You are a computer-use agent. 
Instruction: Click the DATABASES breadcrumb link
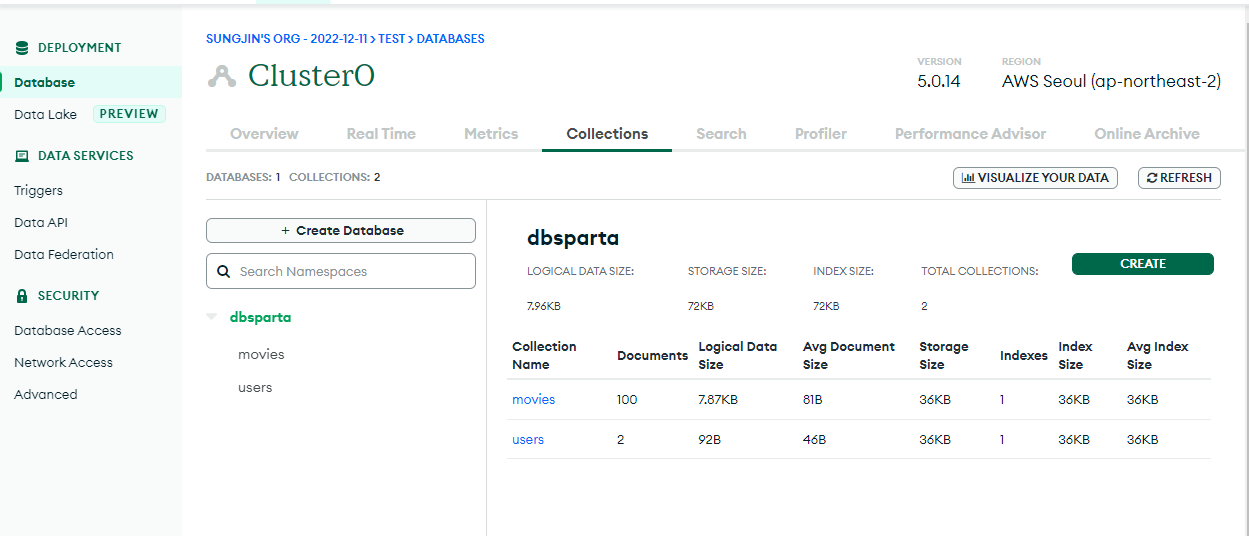[x=450, y=39]
